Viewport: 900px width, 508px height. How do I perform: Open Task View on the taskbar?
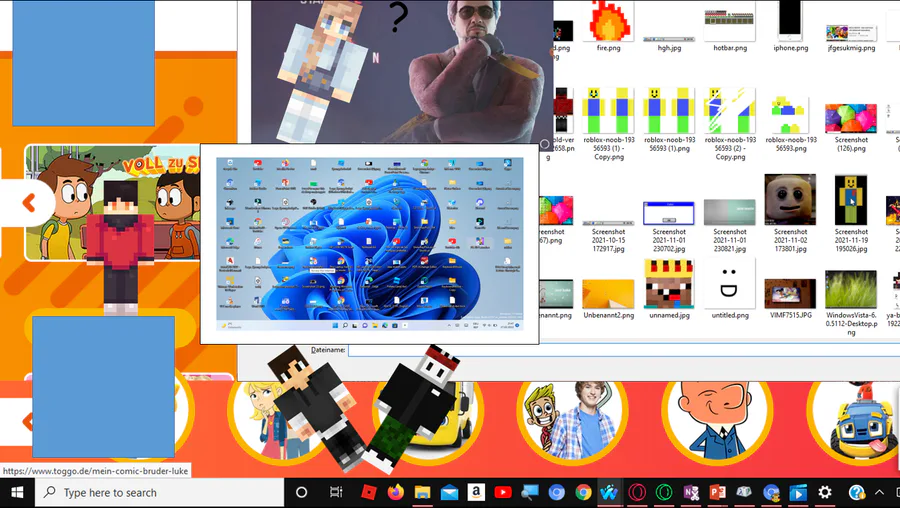[x=336, y=493]
